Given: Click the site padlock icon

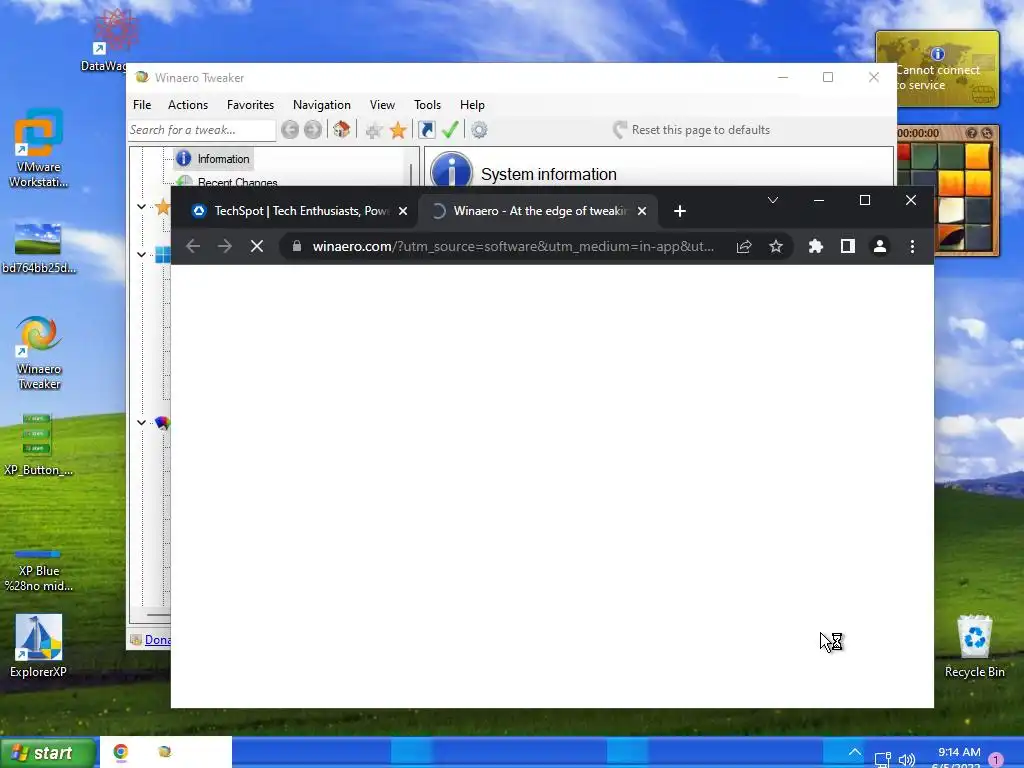Looking at the screenshot, I should [296, 246].
